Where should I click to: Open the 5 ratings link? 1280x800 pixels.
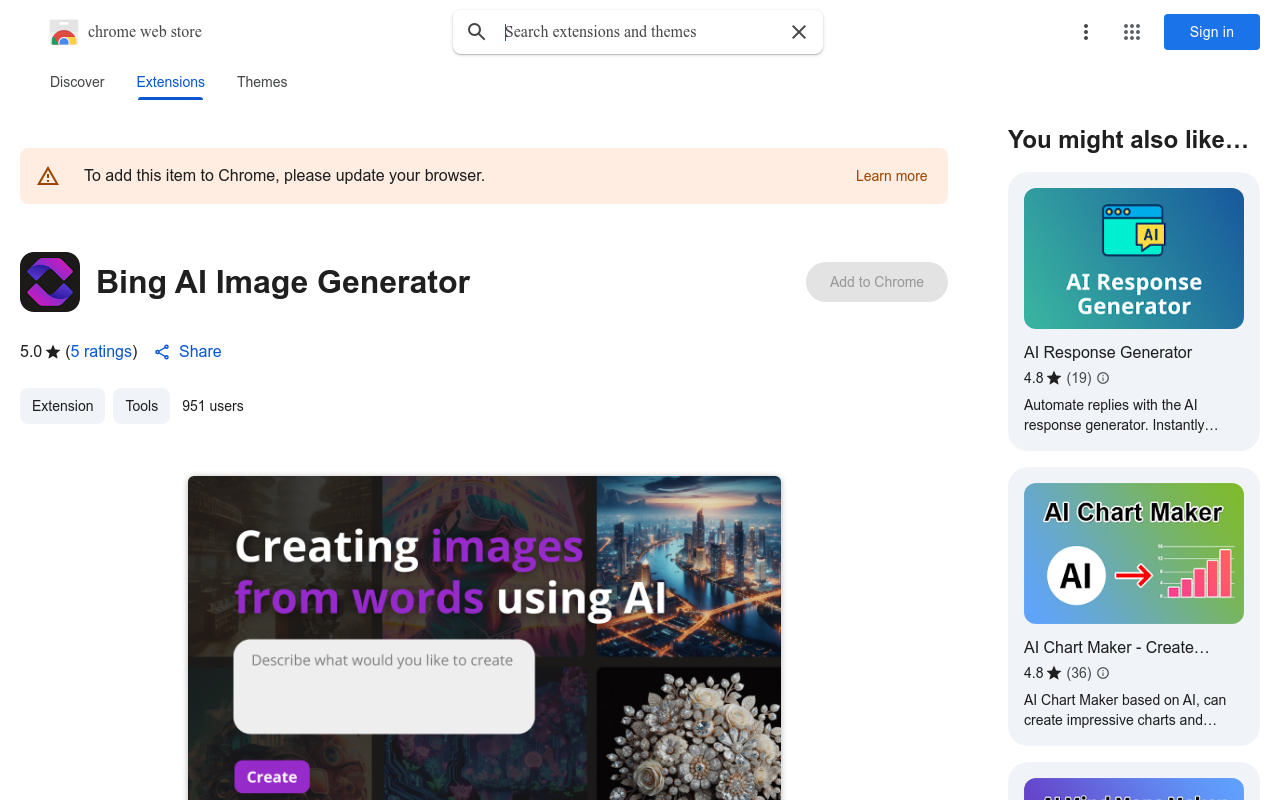click(101, 352)
